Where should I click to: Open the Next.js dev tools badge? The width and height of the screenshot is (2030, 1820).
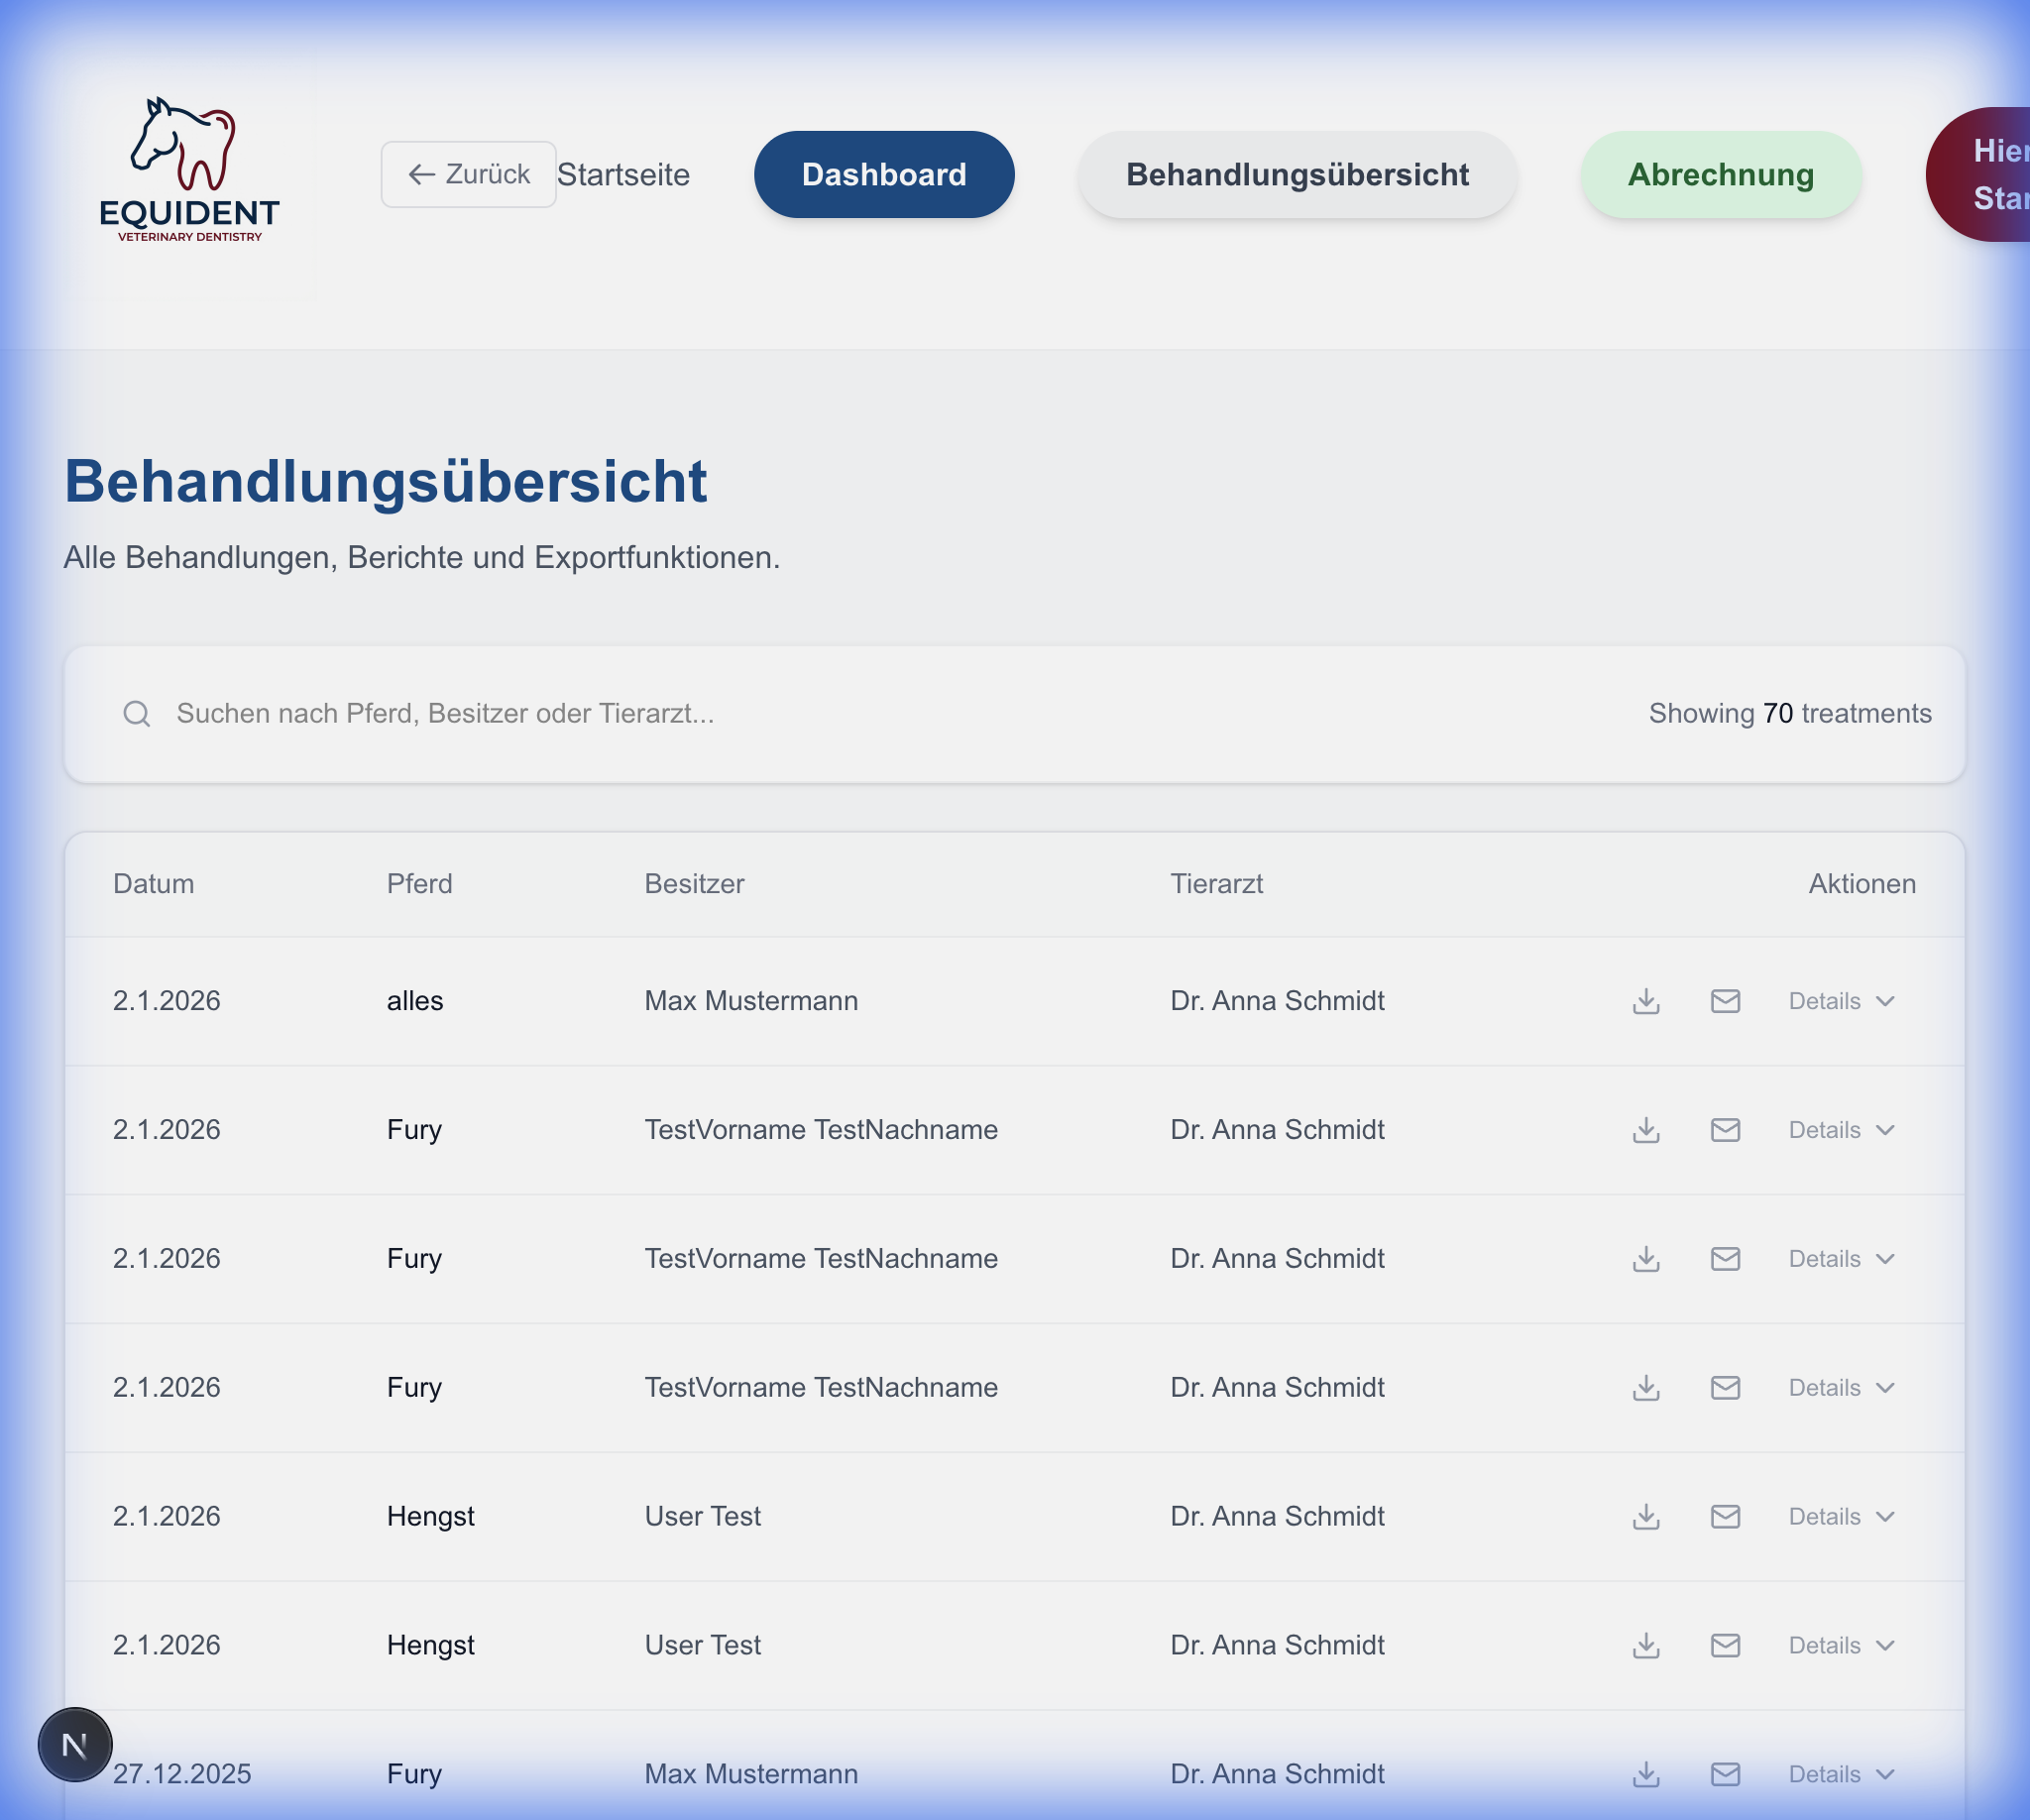(75, 1745)
